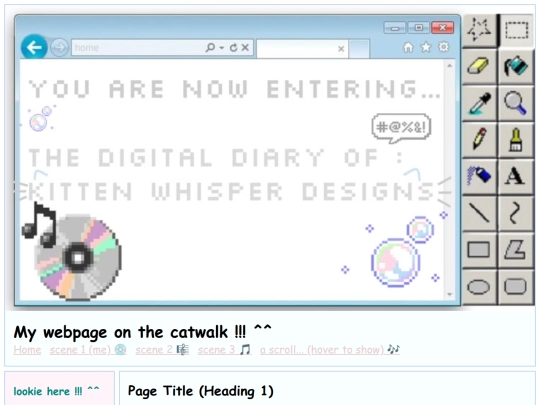
Task: Click the 'lookie here !!! ^^' sidebar heading
Action: [x=56, y=392]
